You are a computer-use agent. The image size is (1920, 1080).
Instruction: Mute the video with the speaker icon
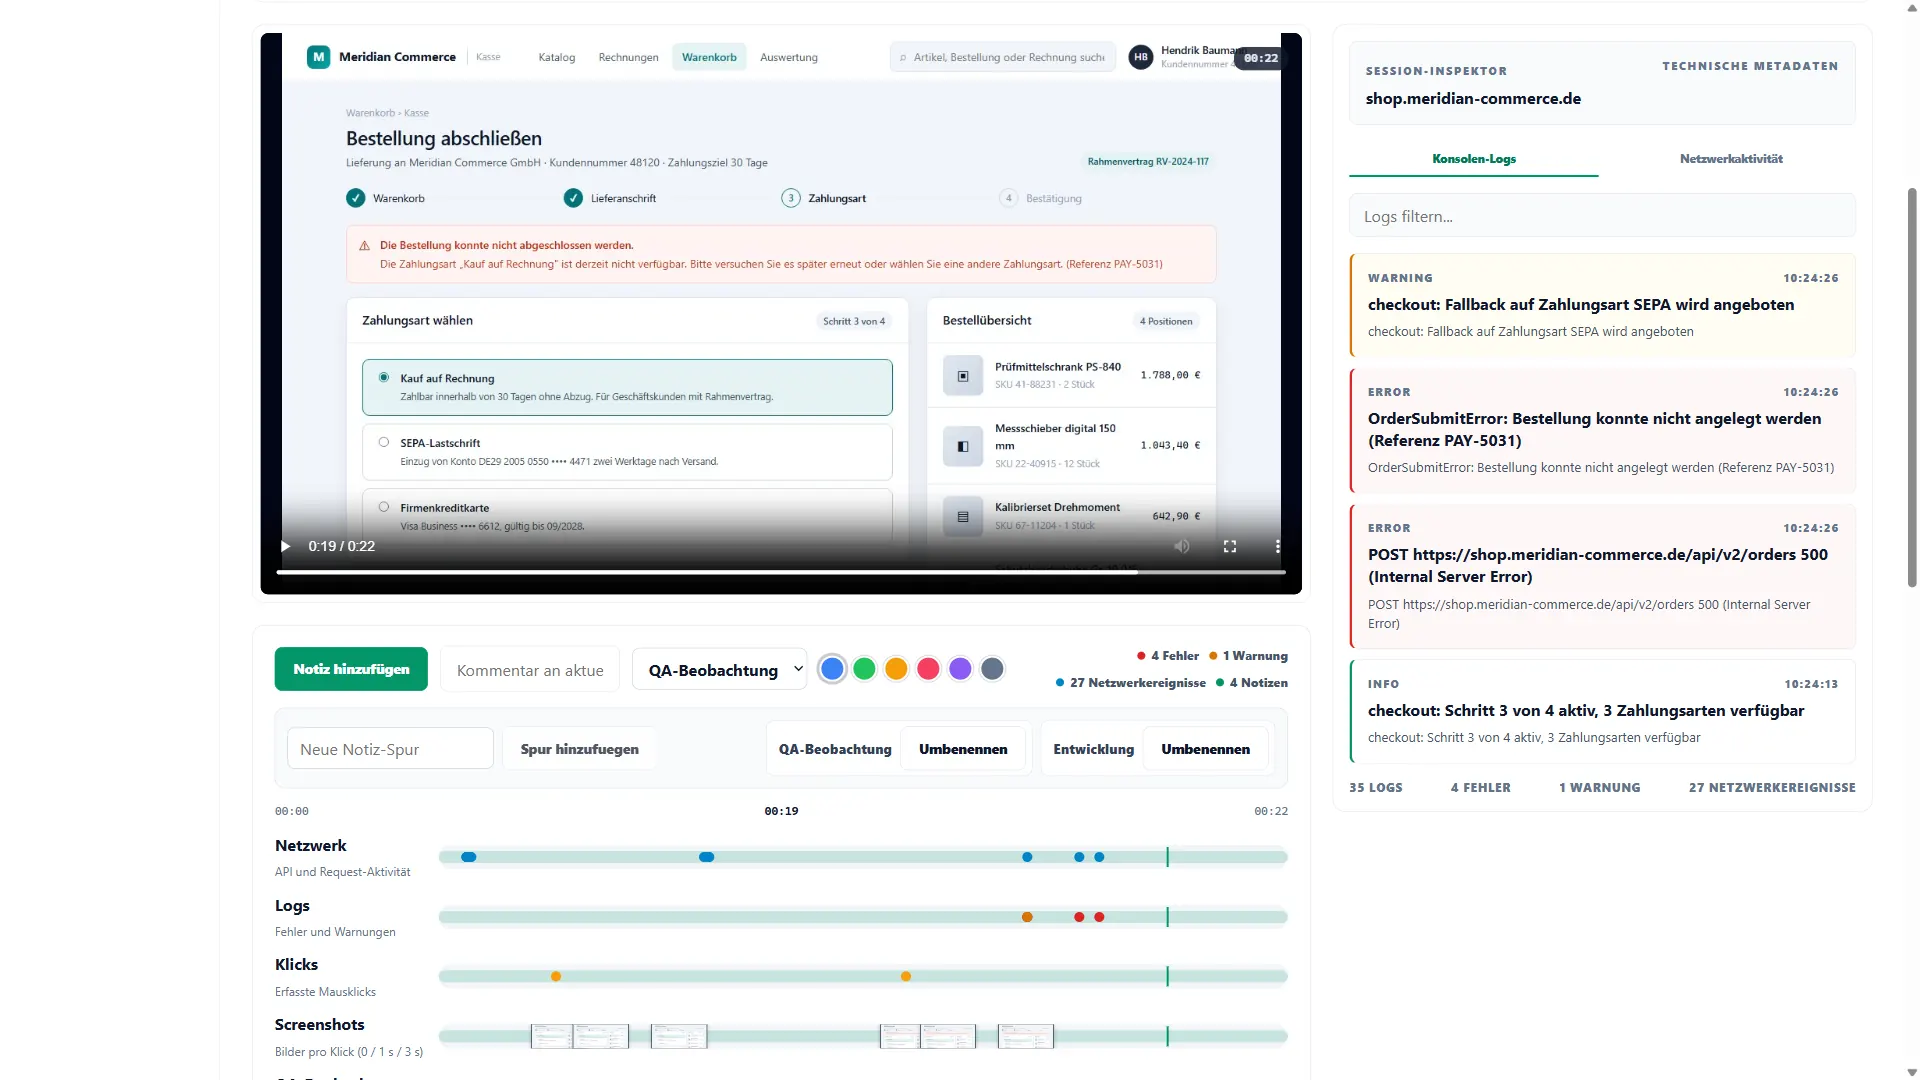(1182, 546)
